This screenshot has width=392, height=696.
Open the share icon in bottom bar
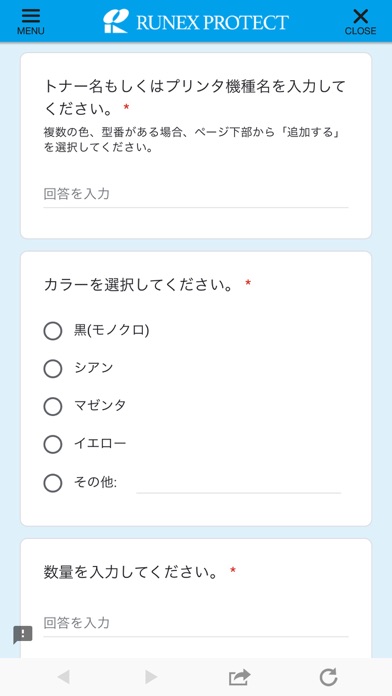240,677
